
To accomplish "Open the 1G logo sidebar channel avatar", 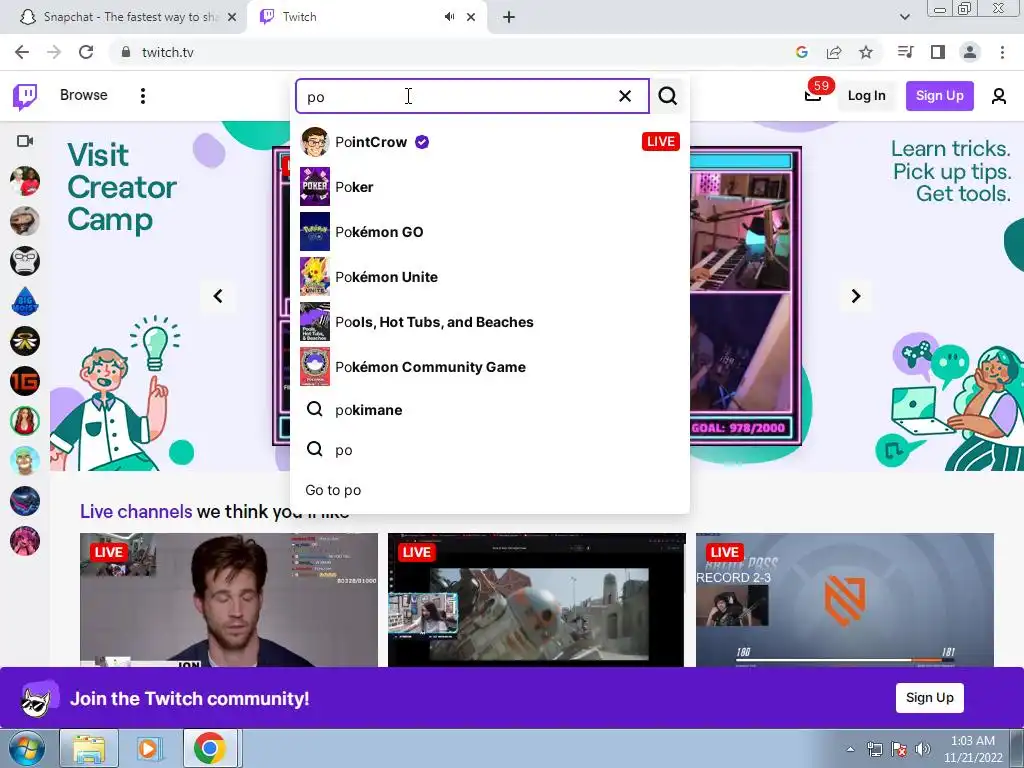I will click(x=25, y=381).
